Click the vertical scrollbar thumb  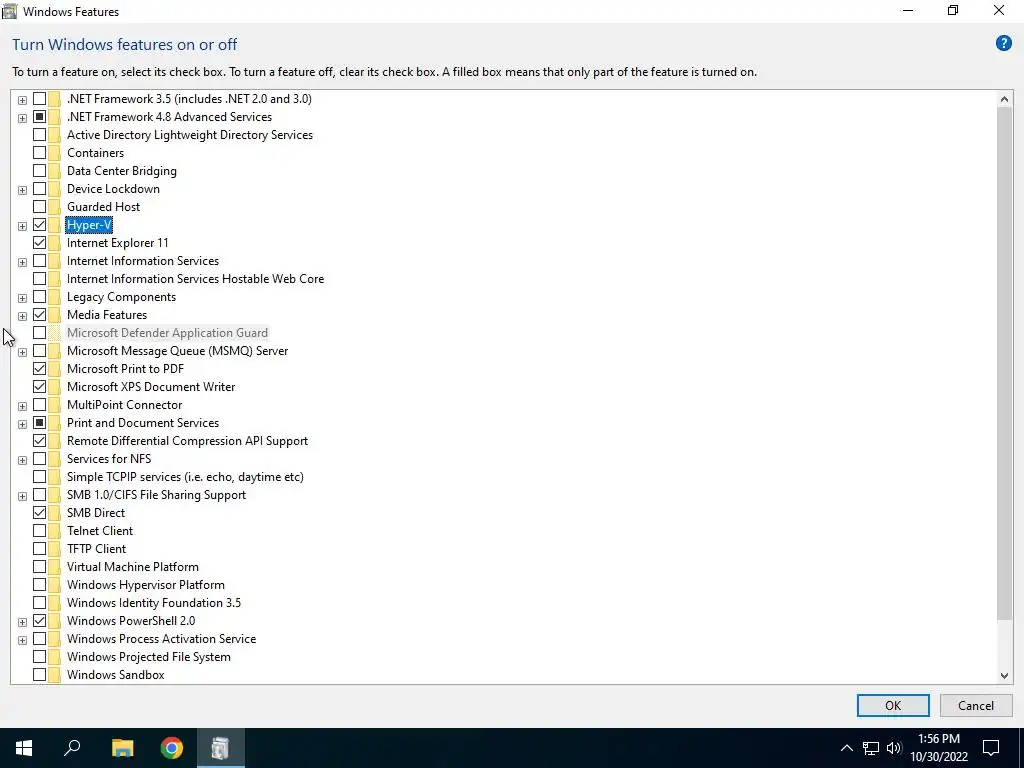coord(1004,364)
